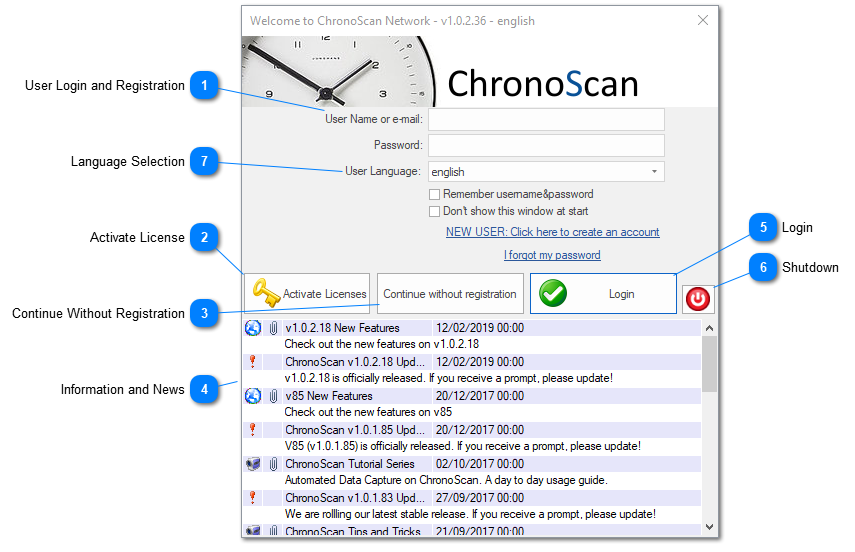Select 'ChronoScan Tutorial Series' news title

pos(350,464)
